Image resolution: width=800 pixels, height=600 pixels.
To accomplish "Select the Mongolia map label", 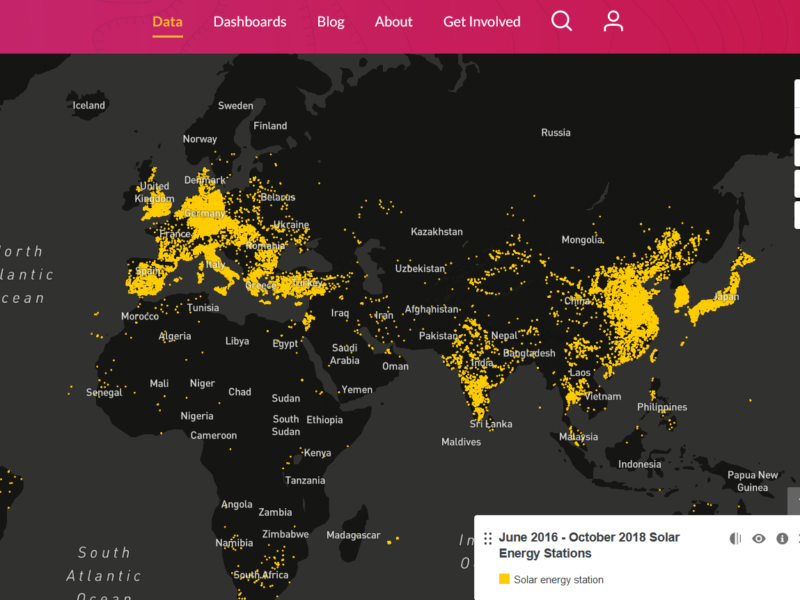I will point(582,240).
